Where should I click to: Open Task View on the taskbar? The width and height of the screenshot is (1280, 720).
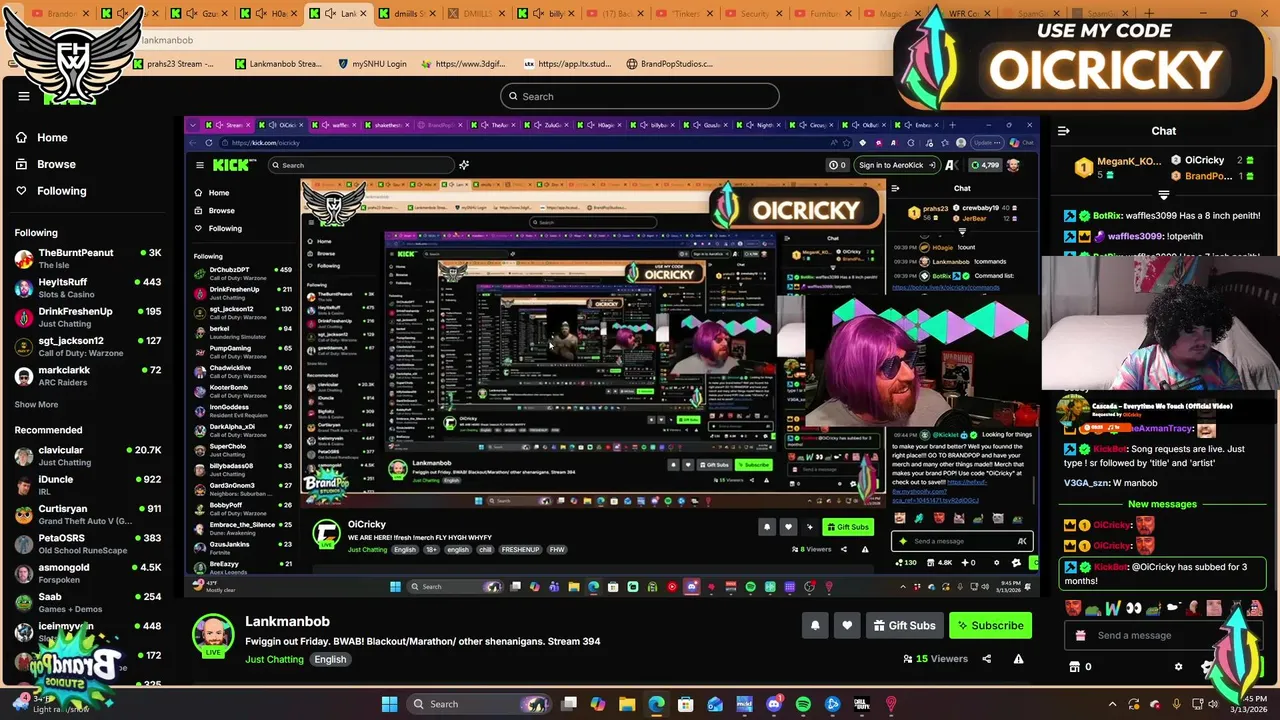[569, 704]
